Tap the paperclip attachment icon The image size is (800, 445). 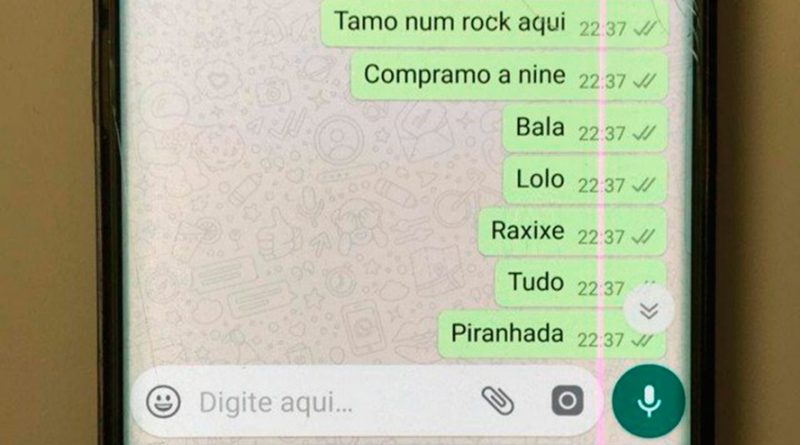coord(497,400)
